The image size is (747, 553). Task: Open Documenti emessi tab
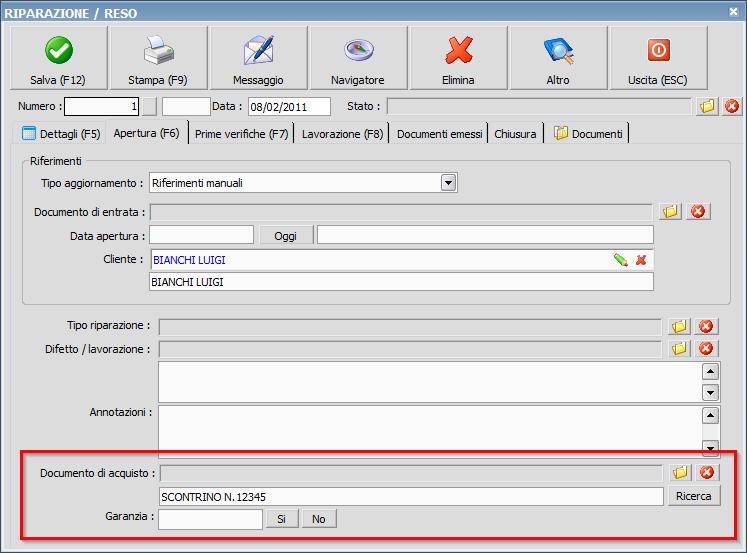point(439,134)
